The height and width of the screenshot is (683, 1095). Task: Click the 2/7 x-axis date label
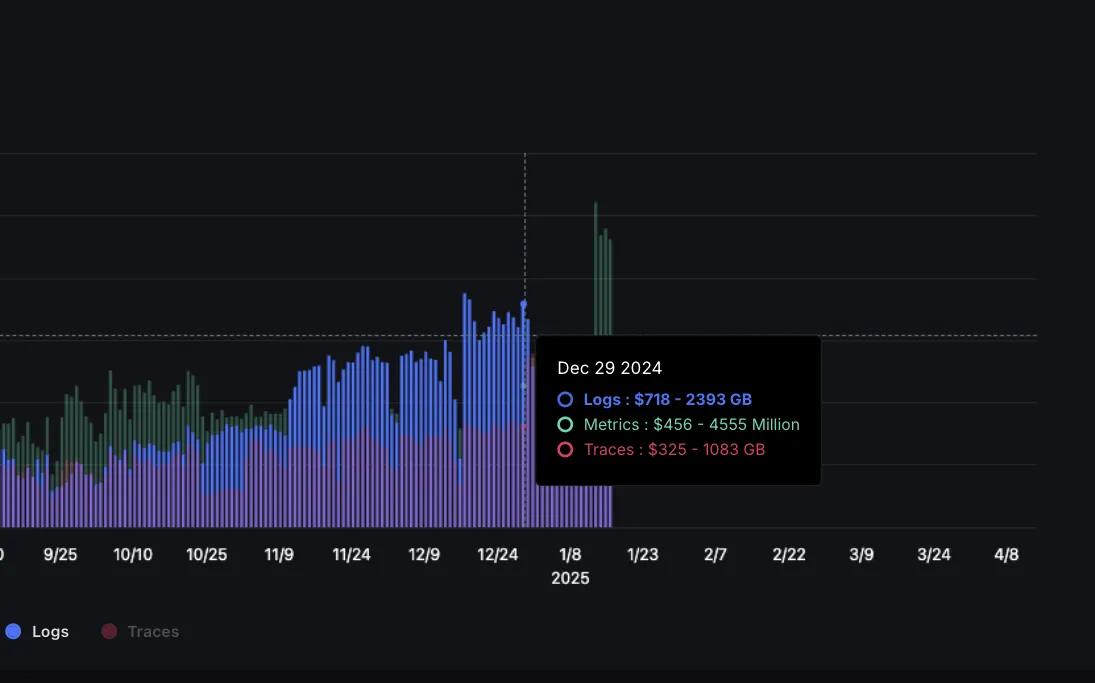(715, 555)
